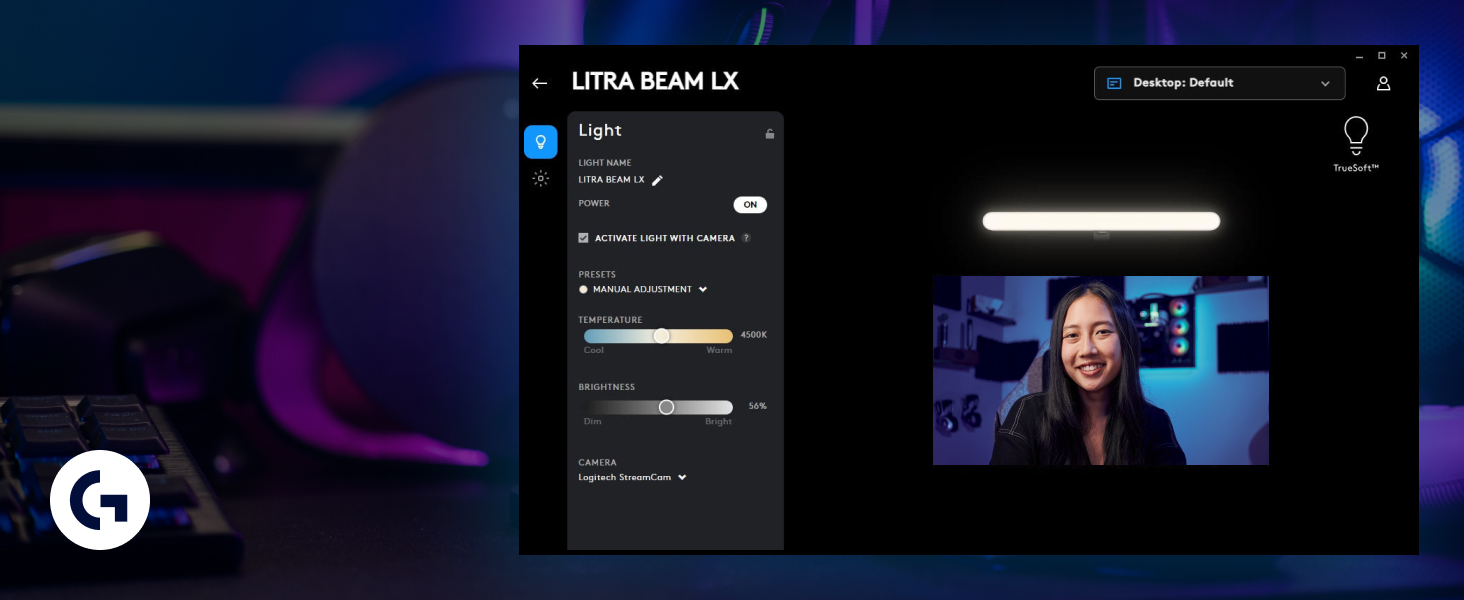Toggle the Power ON switch
Image resolution: width=1464 pixels, height=600 pixels.
click(750, 205)
